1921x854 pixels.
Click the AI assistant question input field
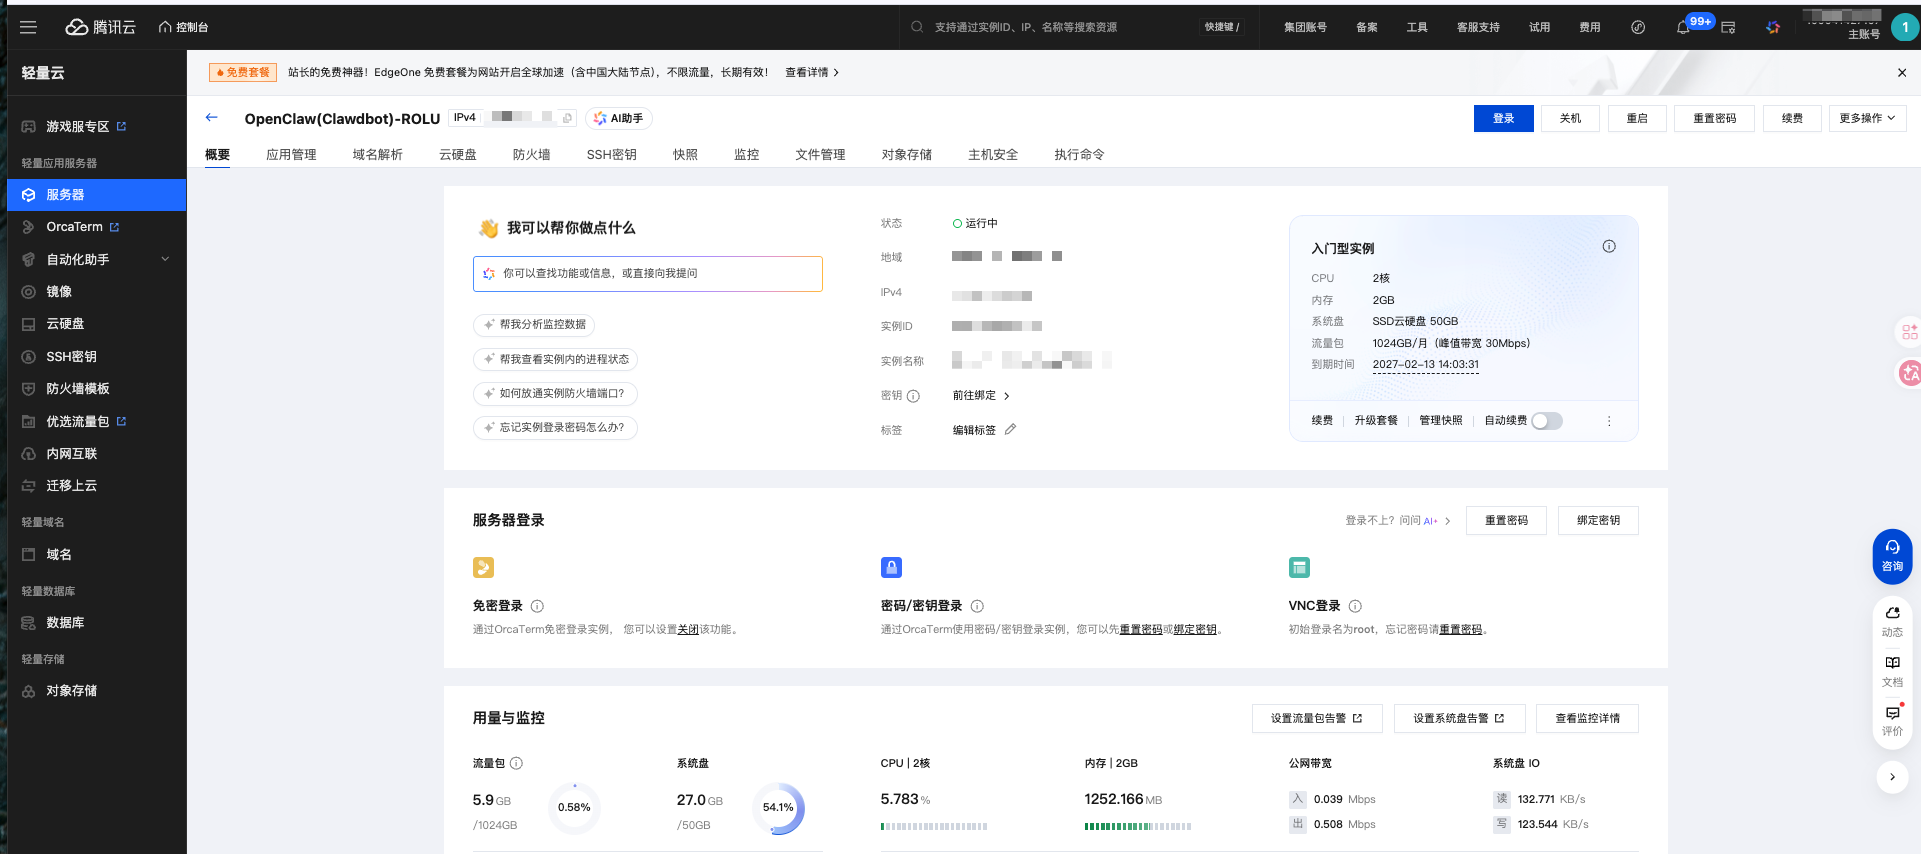648,273
